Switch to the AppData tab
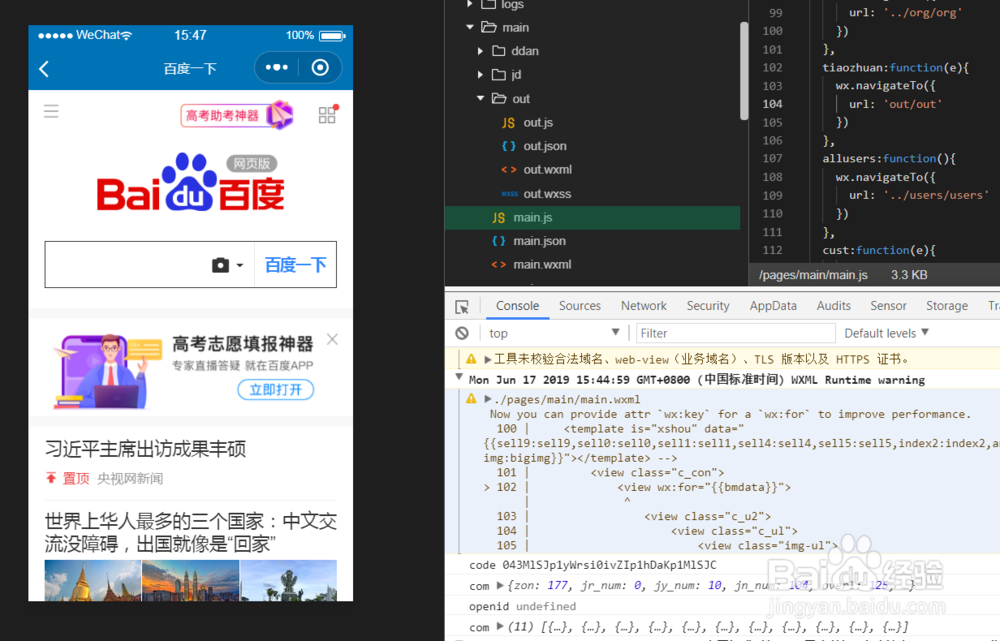Viewport: 1000px width, 641px height. tap(773, 306)
